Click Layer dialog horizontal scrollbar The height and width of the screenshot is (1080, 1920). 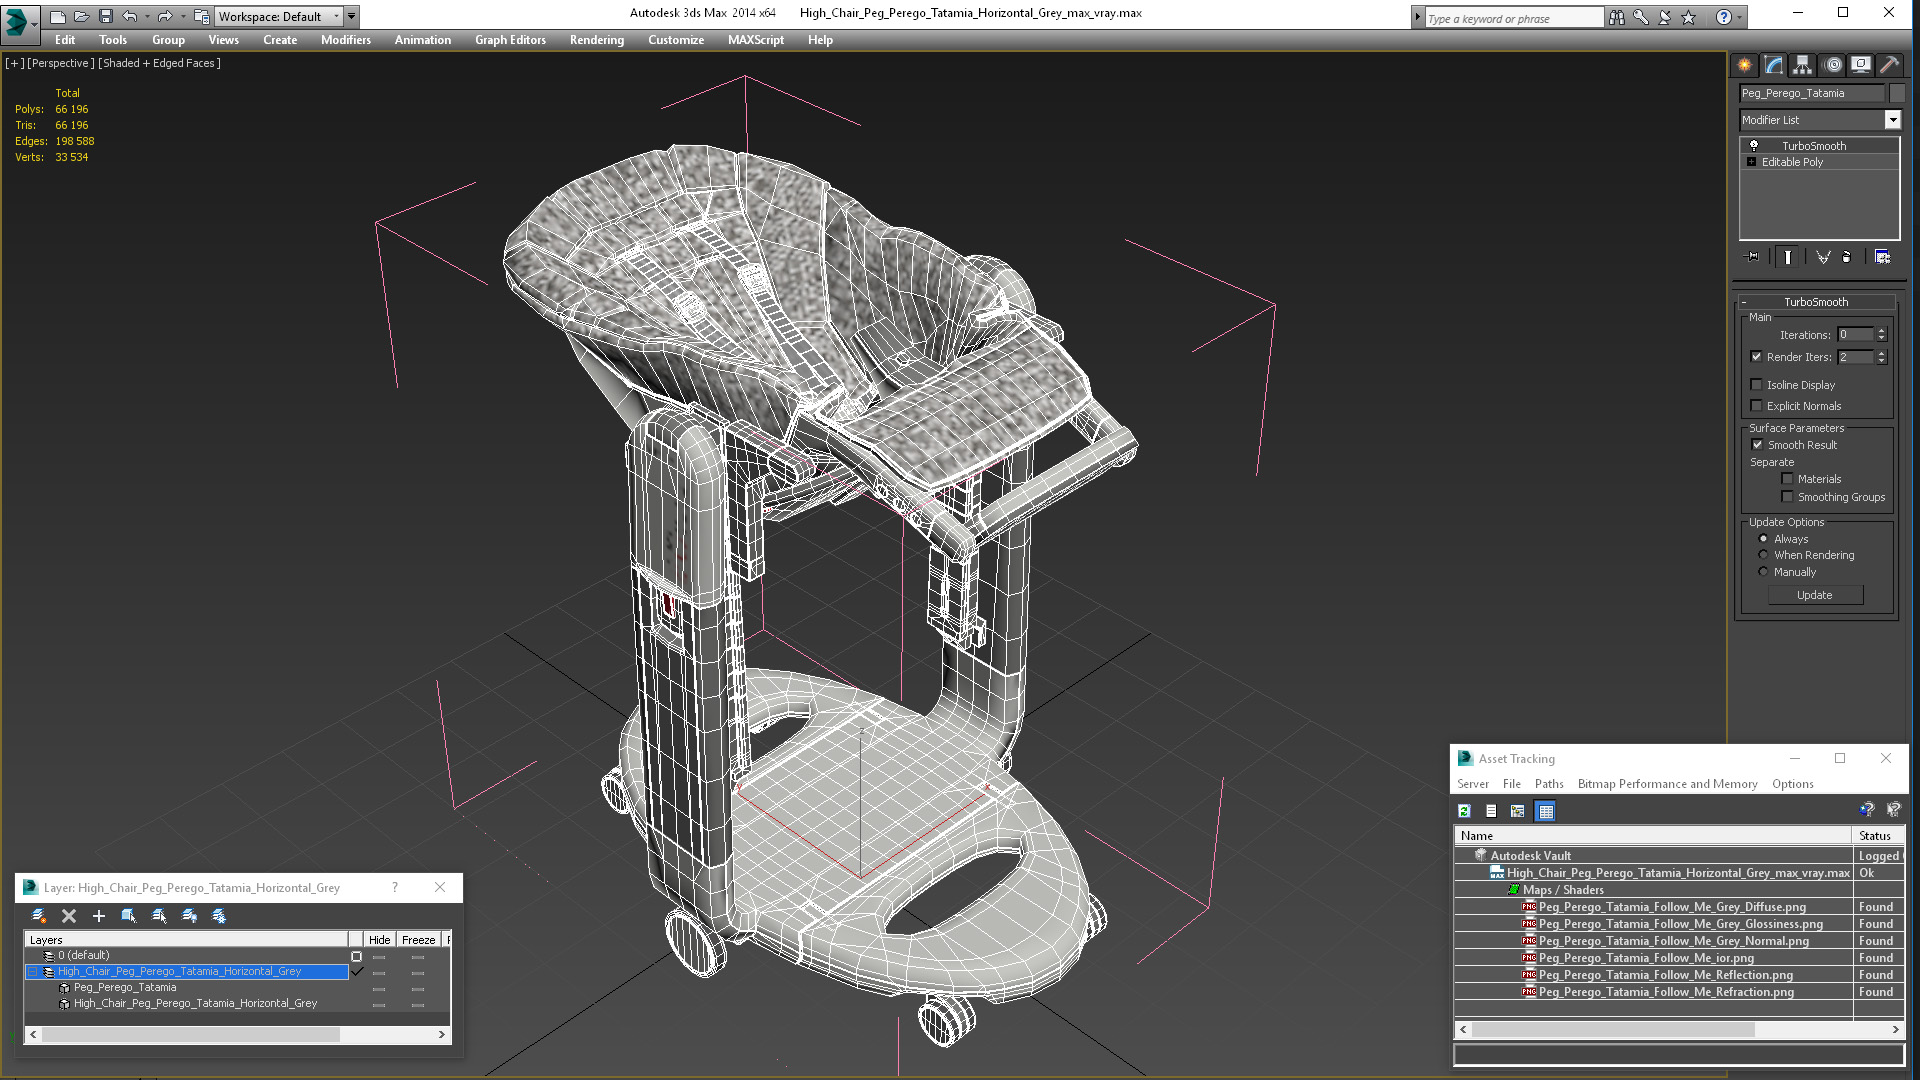237,1035
